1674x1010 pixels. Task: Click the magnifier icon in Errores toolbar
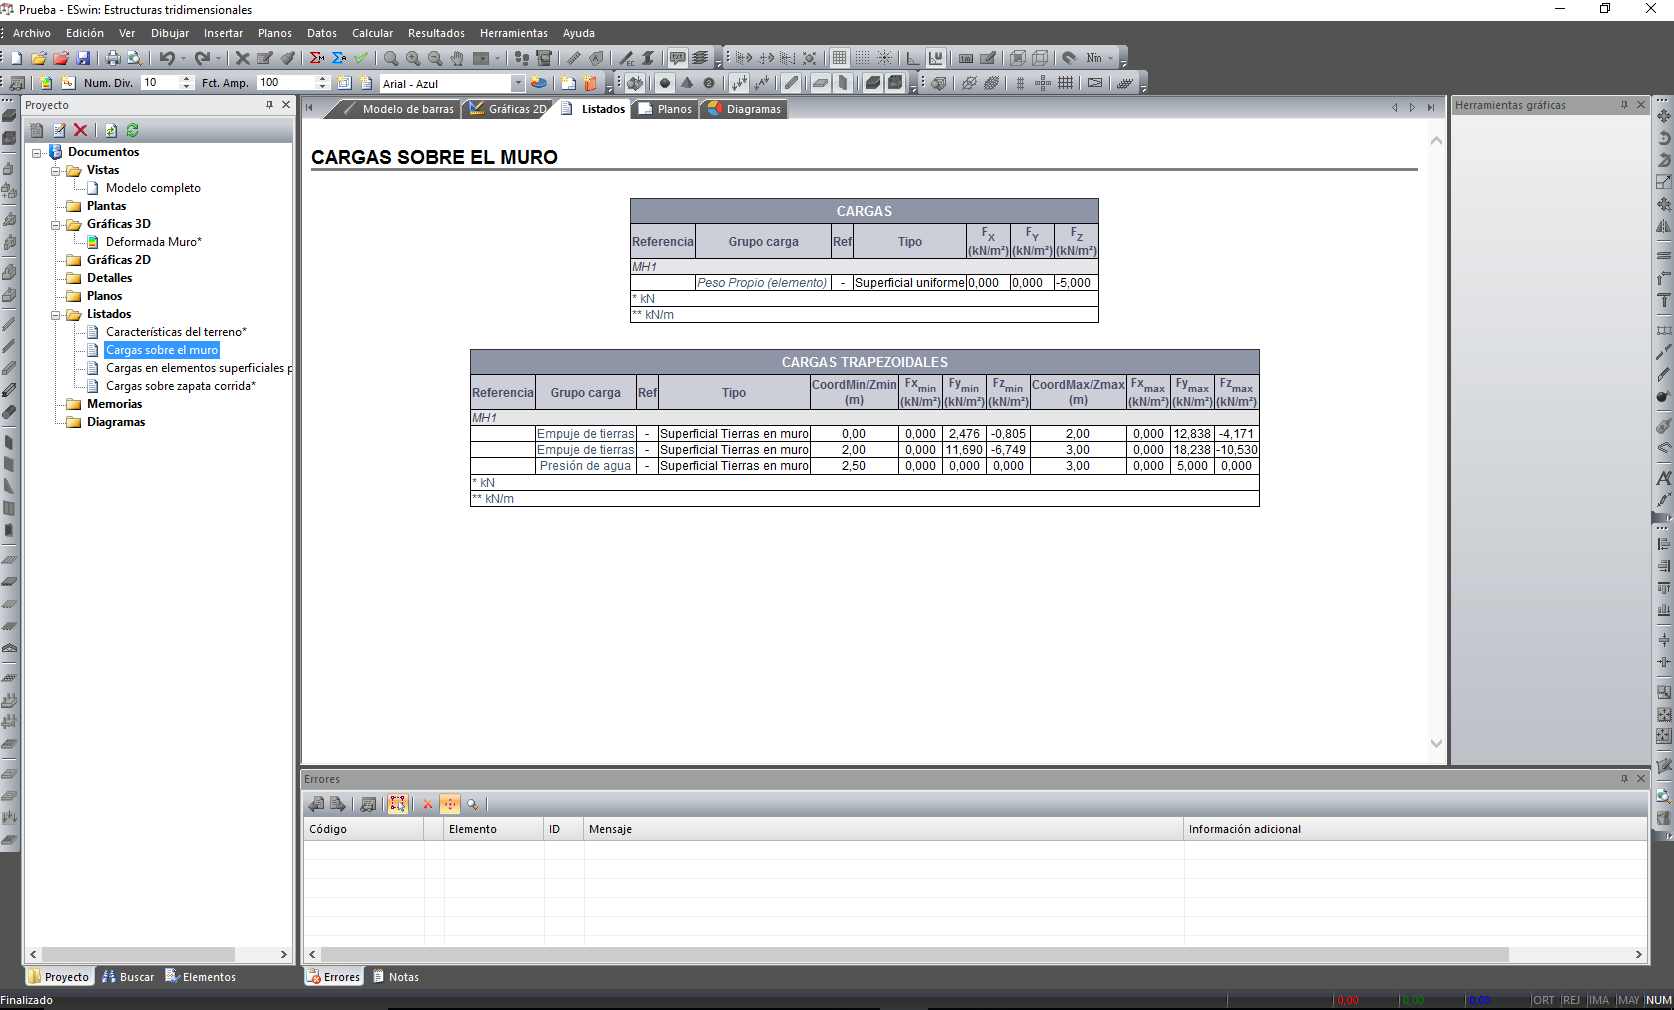[x=472, y=804]
